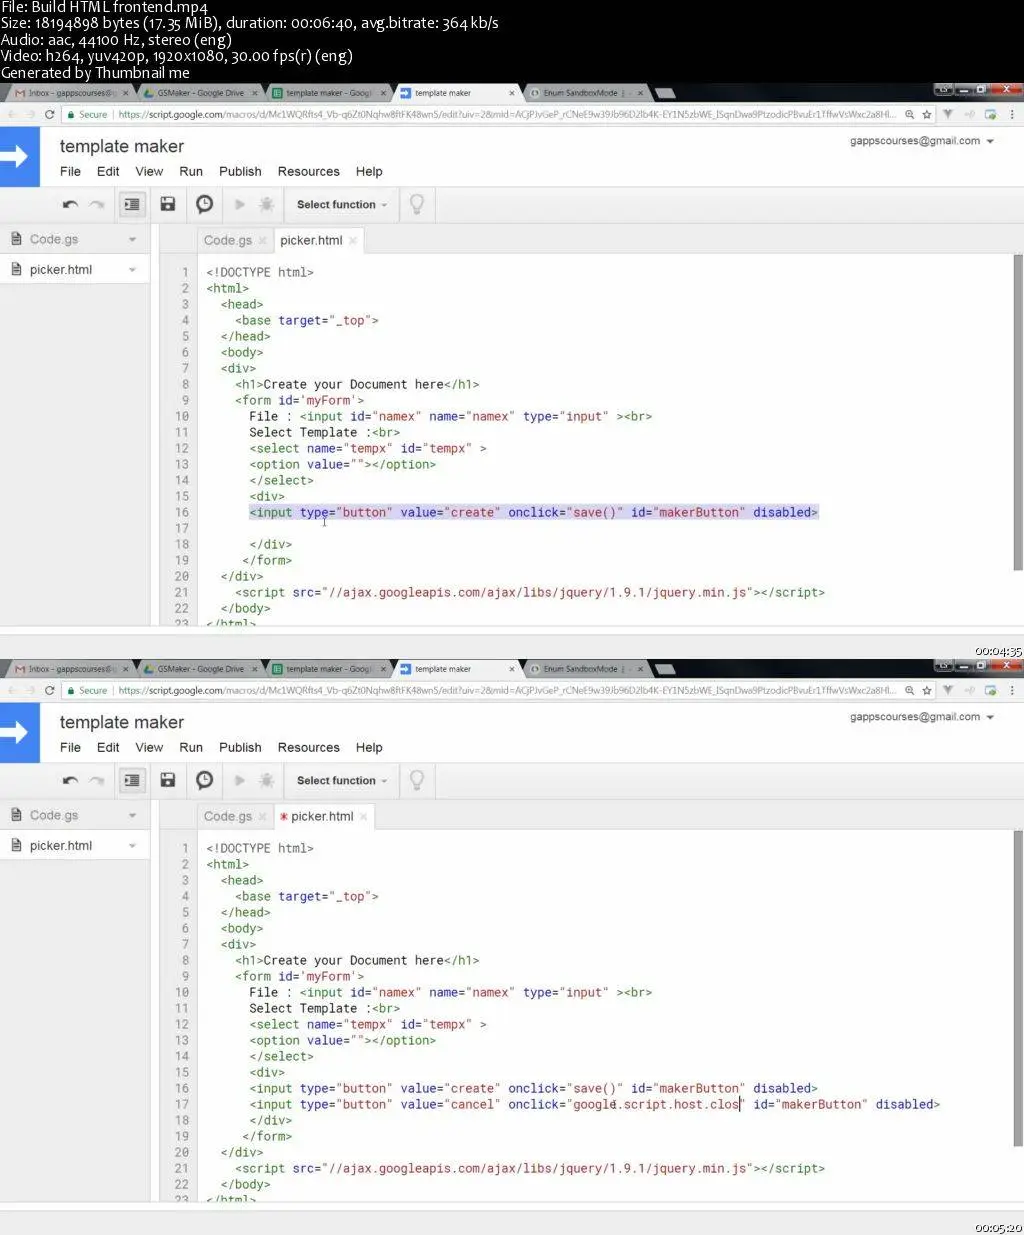1024x1235 pixels.
Task: Click Run play icon in the 00:04:35 frame
Action: [240, 204]
